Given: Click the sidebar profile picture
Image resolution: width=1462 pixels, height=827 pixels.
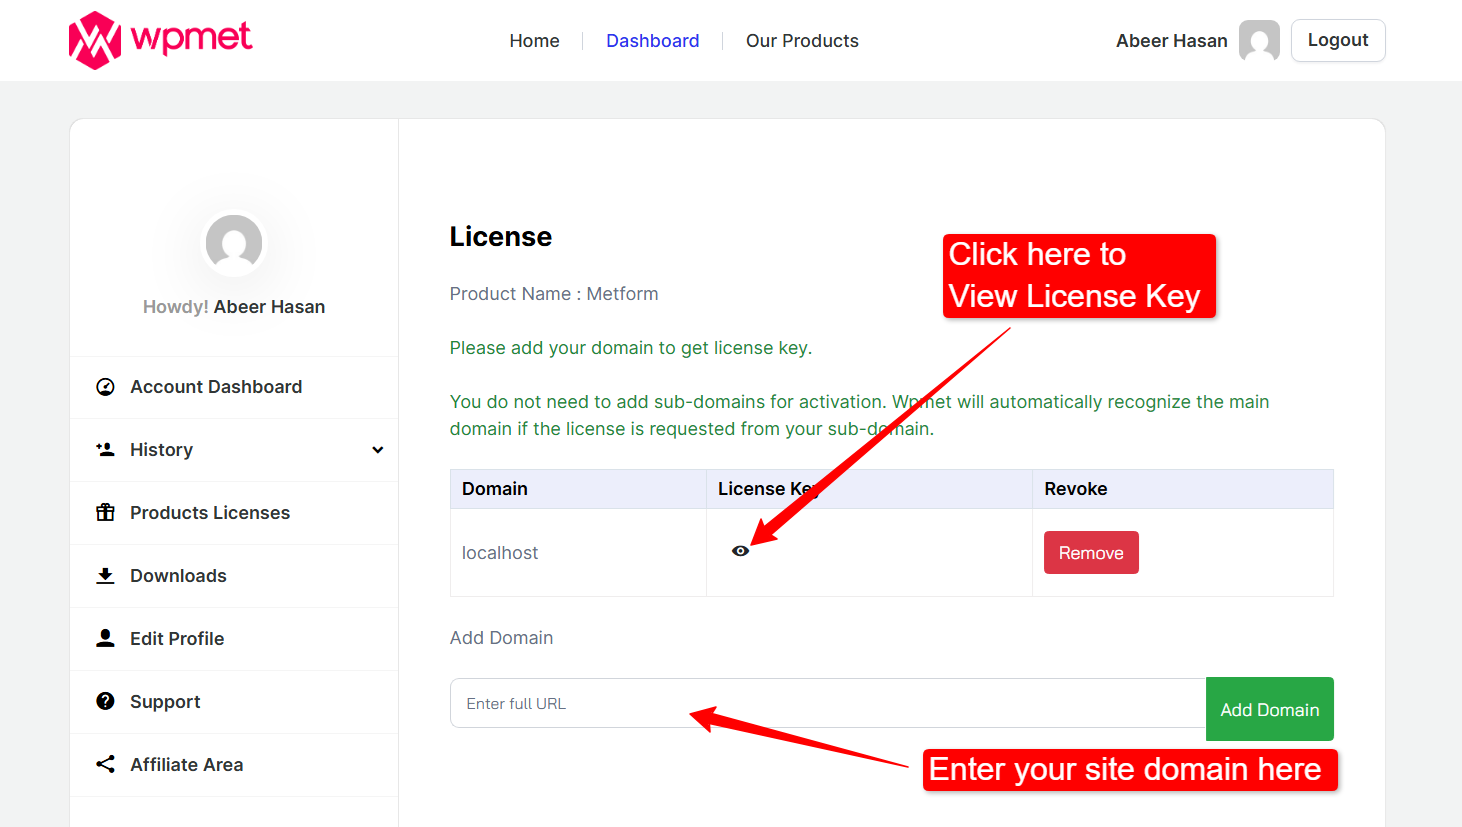Looking at the screenshot, I should tap(234, 243).
